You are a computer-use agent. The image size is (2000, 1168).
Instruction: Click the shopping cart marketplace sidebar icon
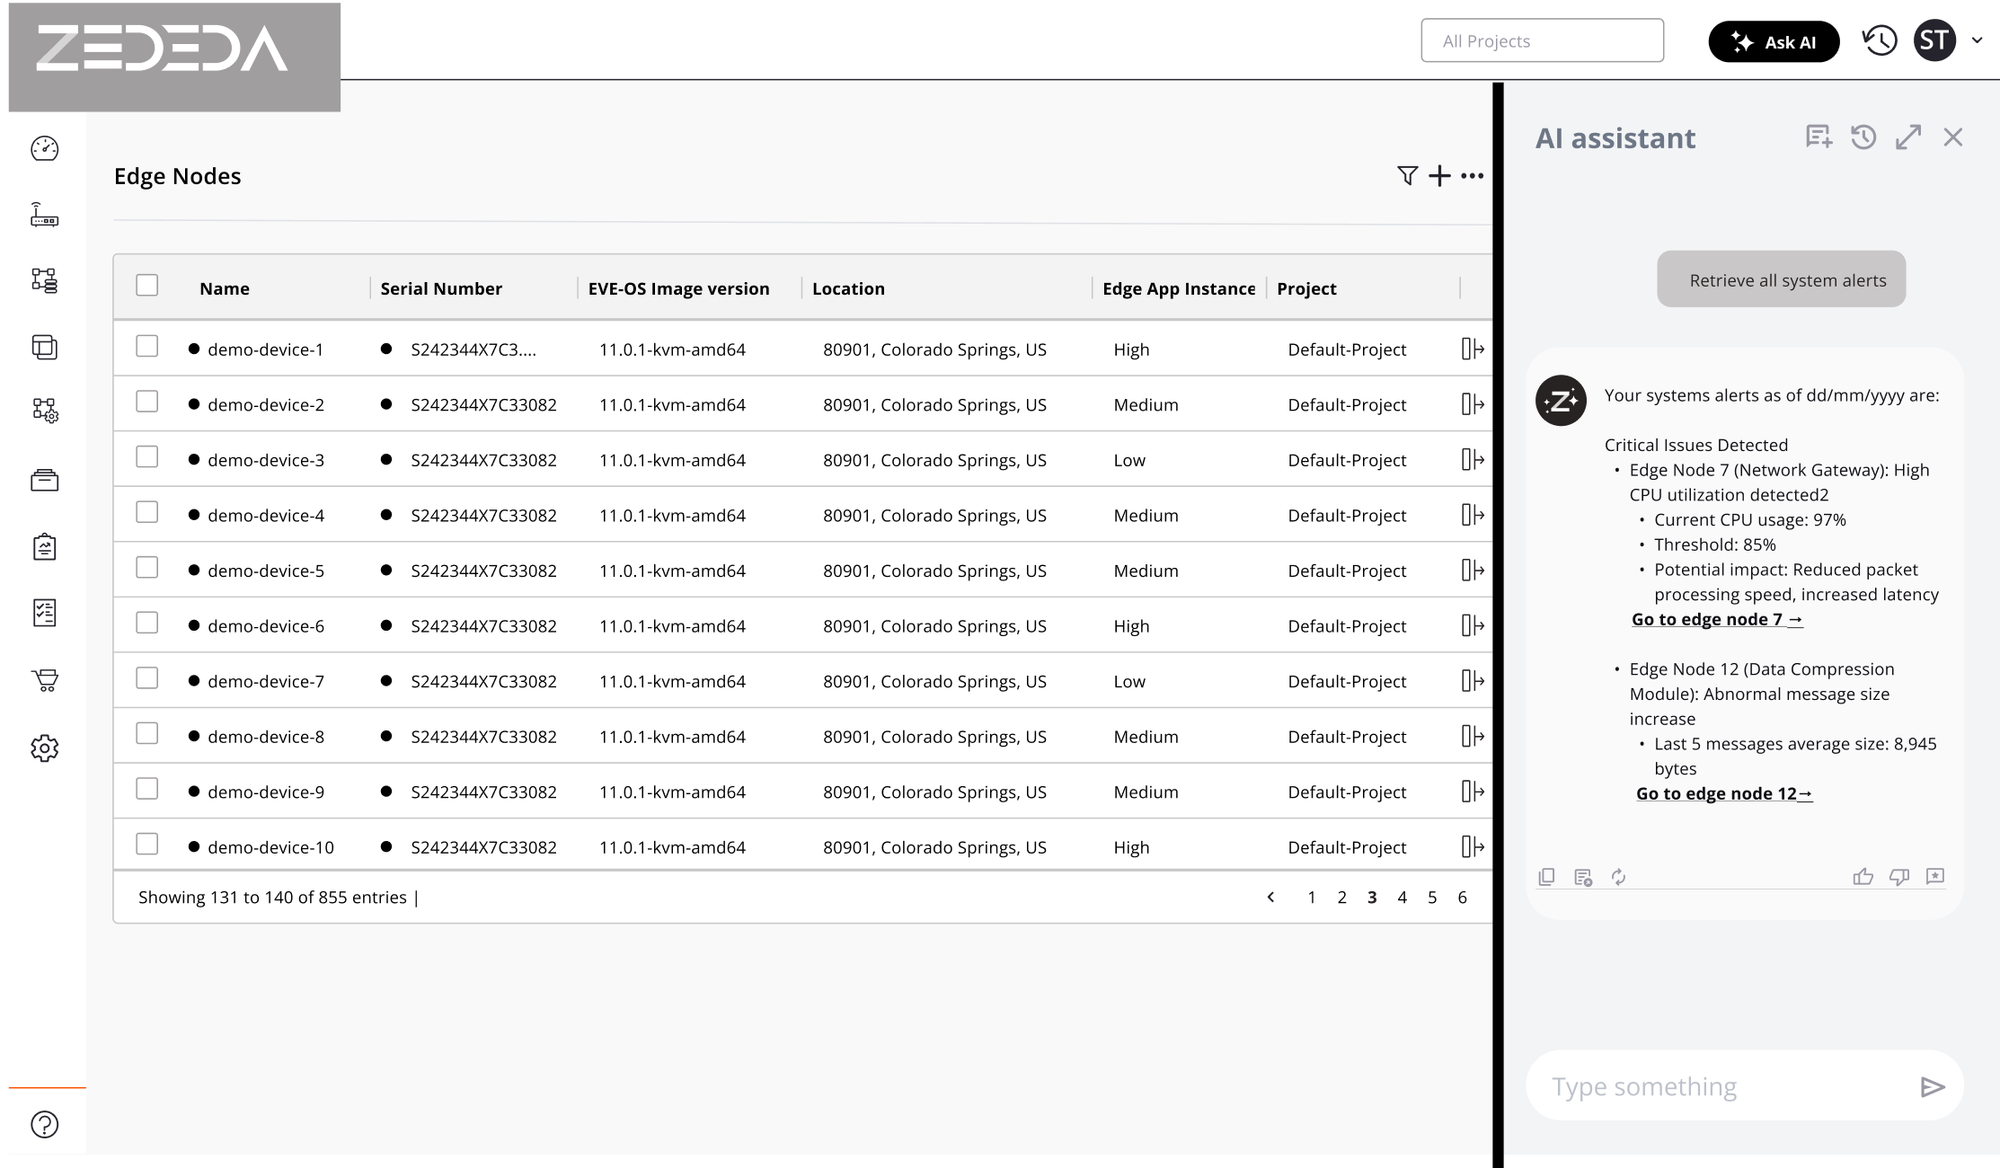click(x=44, y=681)
